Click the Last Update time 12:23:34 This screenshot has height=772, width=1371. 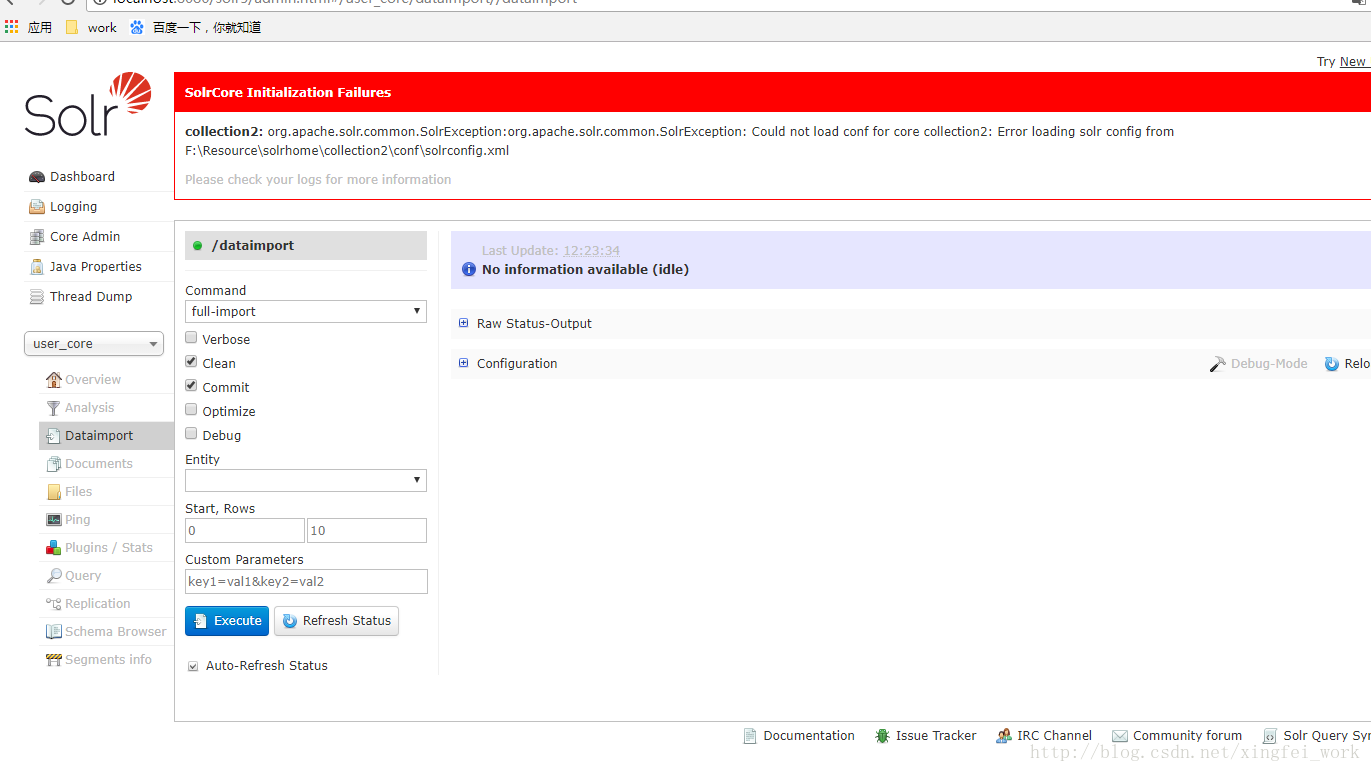pyautogui.click(x=591, y=251)
